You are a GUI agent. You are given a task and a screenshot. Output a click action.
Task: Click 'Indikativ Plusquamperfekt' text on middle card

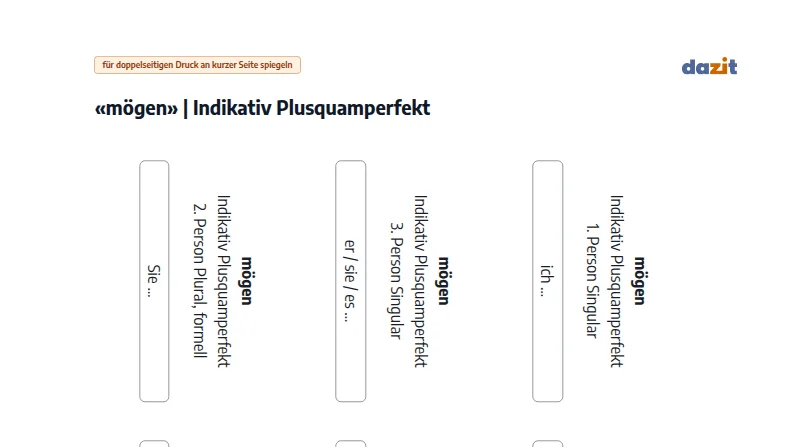tap(421, 281)
